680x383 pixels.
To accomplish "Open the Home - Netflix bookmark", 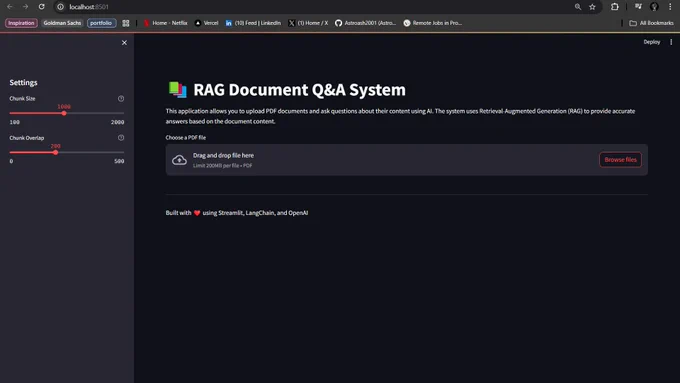I will 165,23.
